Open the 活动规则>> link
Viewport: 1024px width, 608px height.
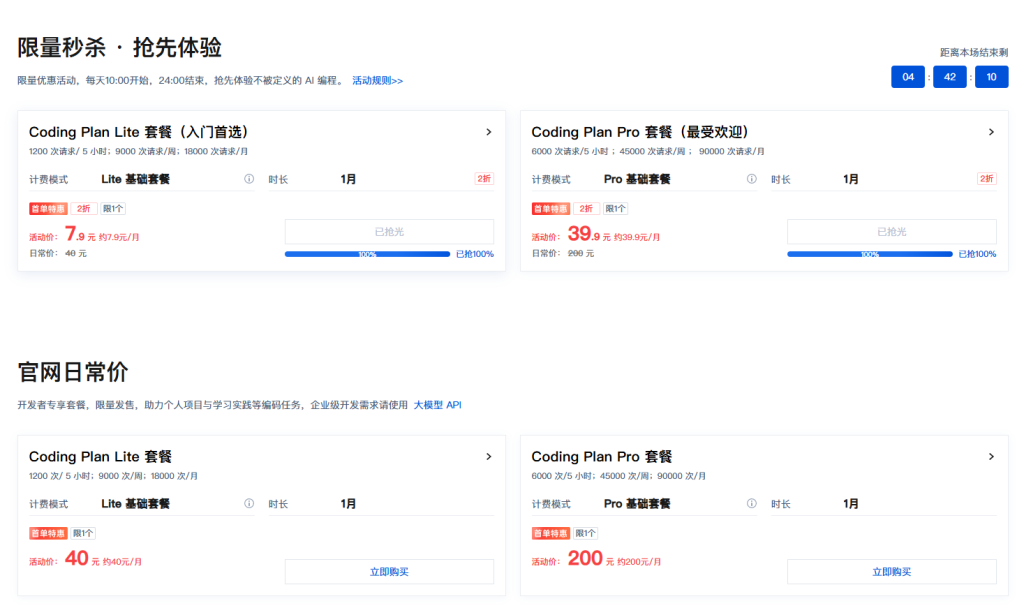pos(377,80)
